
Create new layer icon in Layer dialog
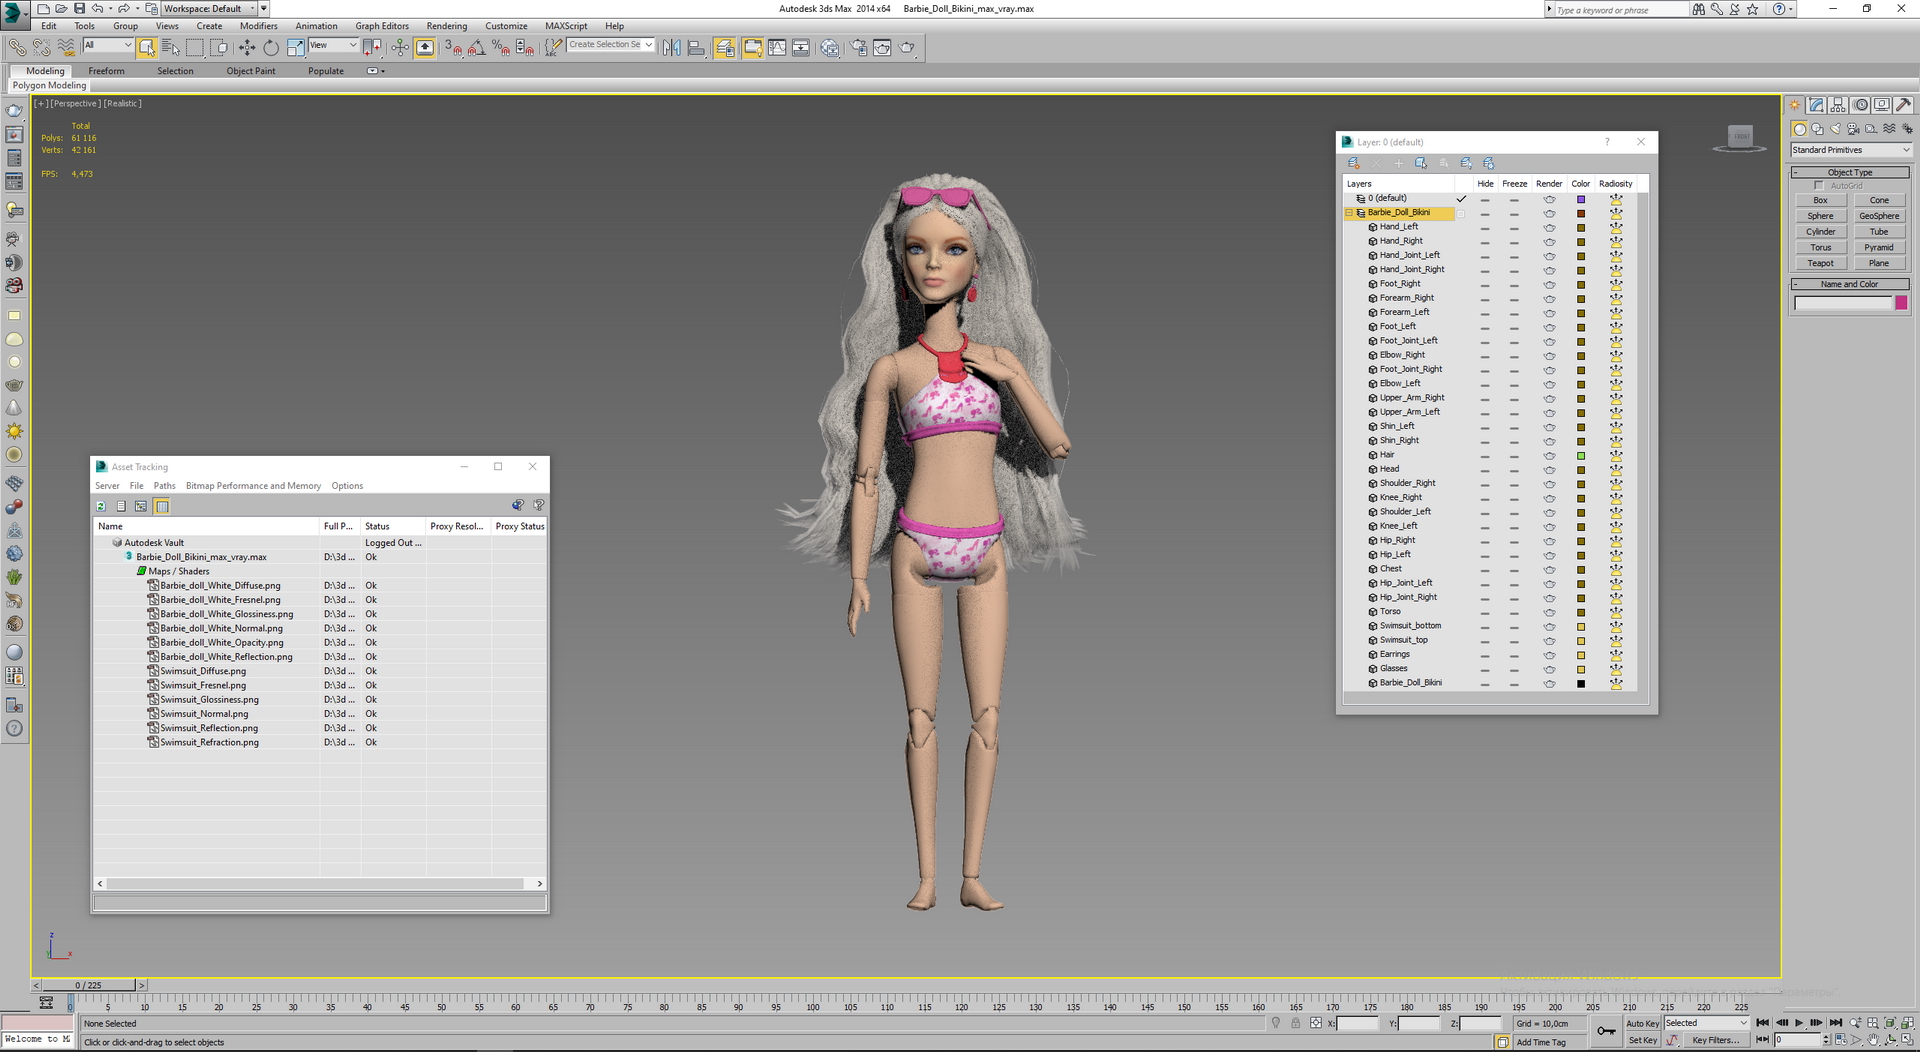pyautogui.click(x=1353, y=163)
